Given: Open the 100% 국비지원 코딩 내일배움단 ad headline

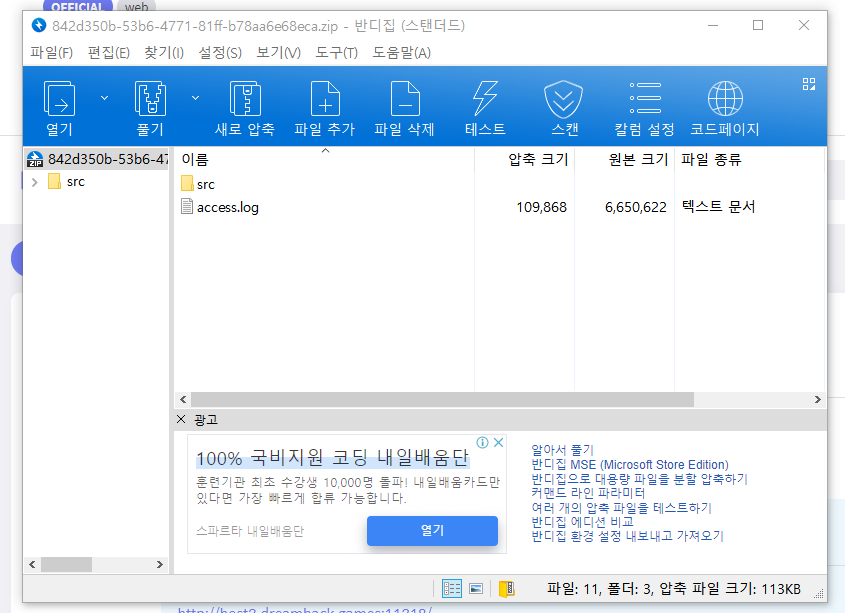Looking at the screenshot, I should [x=332, y=458].
